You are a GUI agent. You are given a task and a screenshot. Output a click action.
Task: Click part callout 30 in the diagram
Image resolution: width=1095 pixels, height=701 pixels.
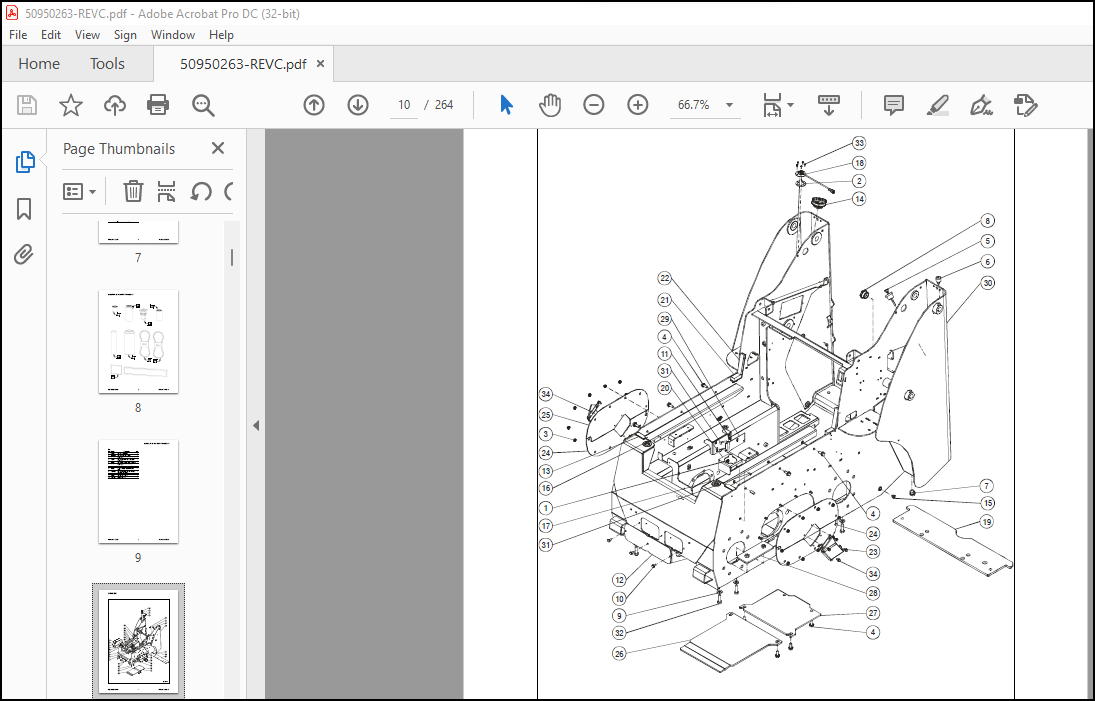987,283
